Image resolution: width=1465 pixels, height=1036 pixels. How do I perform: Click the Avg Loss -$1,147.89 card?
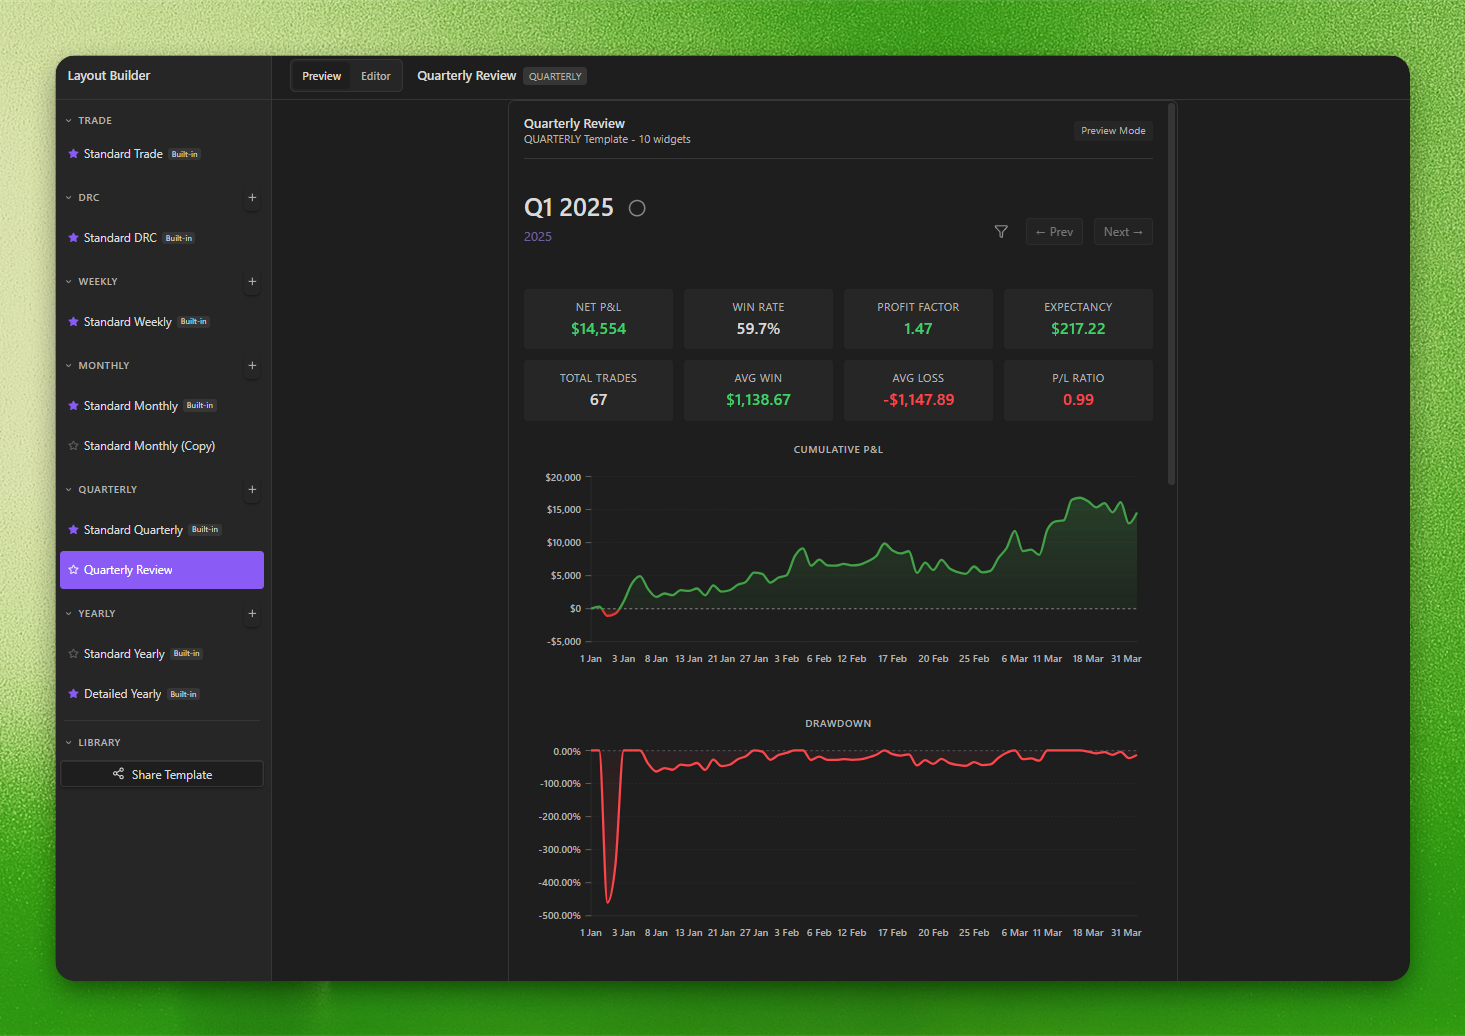[x=918, y=390]
